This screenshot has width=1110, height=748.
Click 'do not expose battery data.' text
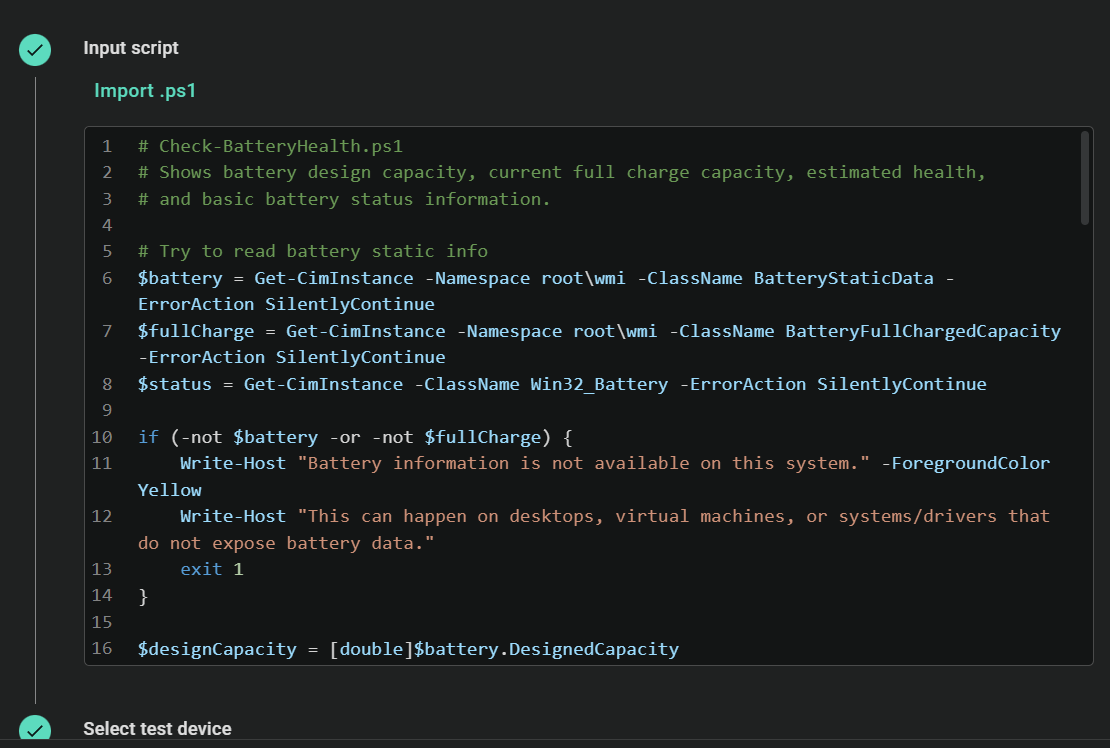(x=286, y=543)
